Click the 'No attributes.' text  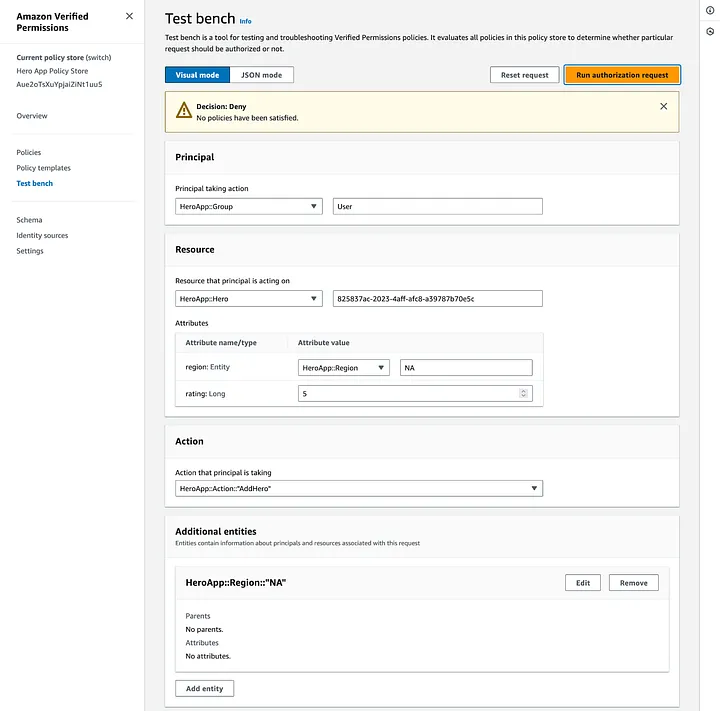click(208, 656)
